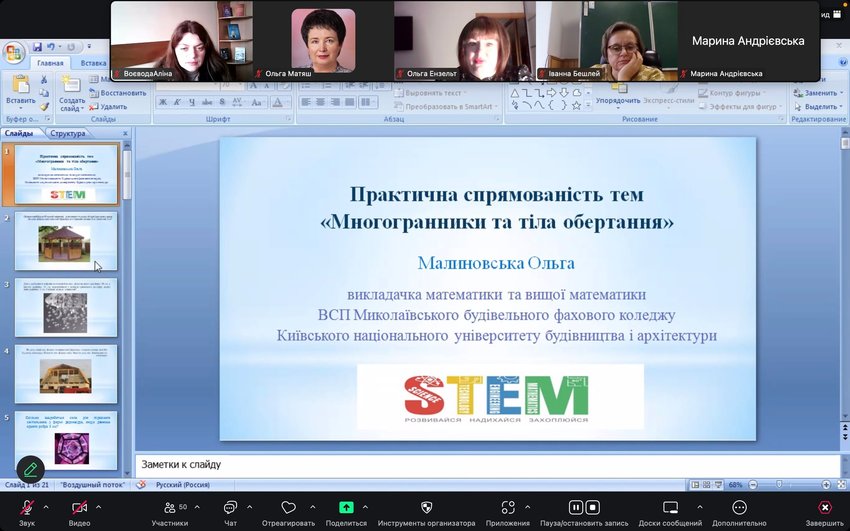This screenshot has width=850, height=531.
Task: Expand the share options arrow beside Поделиться
Action: pos(367,506)
